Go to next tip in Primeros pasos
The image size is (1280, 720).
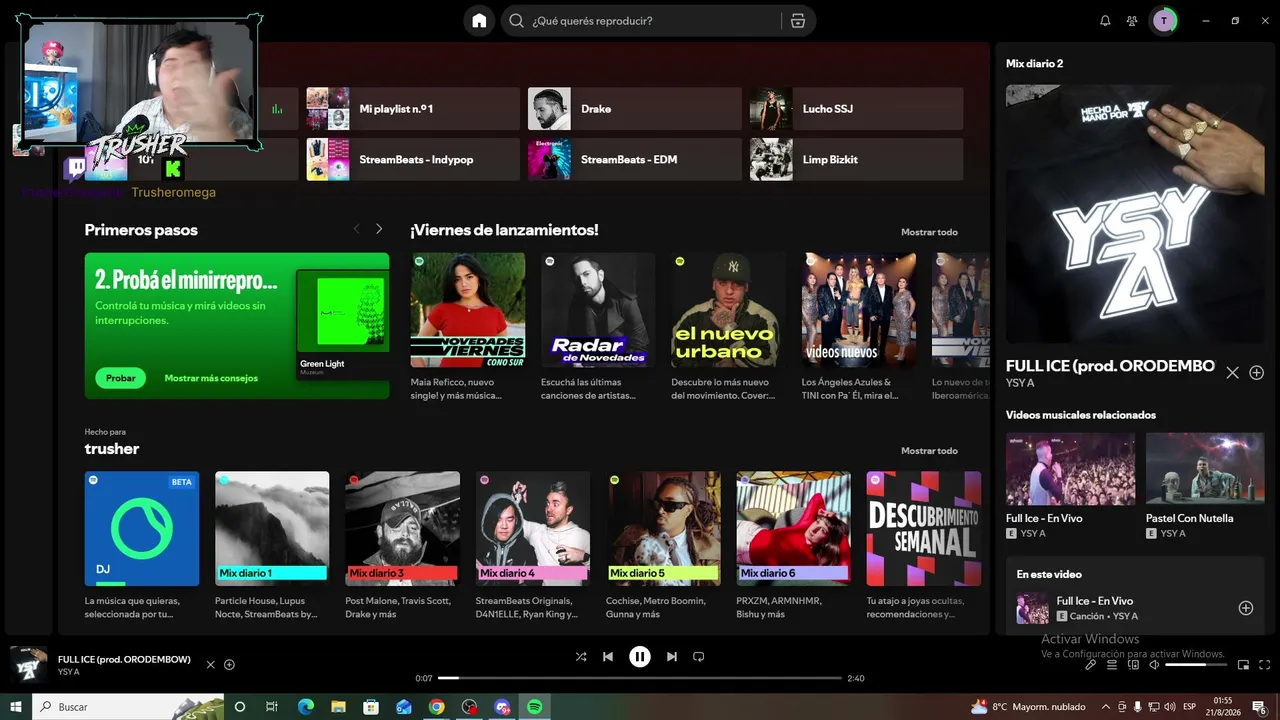tap(379, 229)
